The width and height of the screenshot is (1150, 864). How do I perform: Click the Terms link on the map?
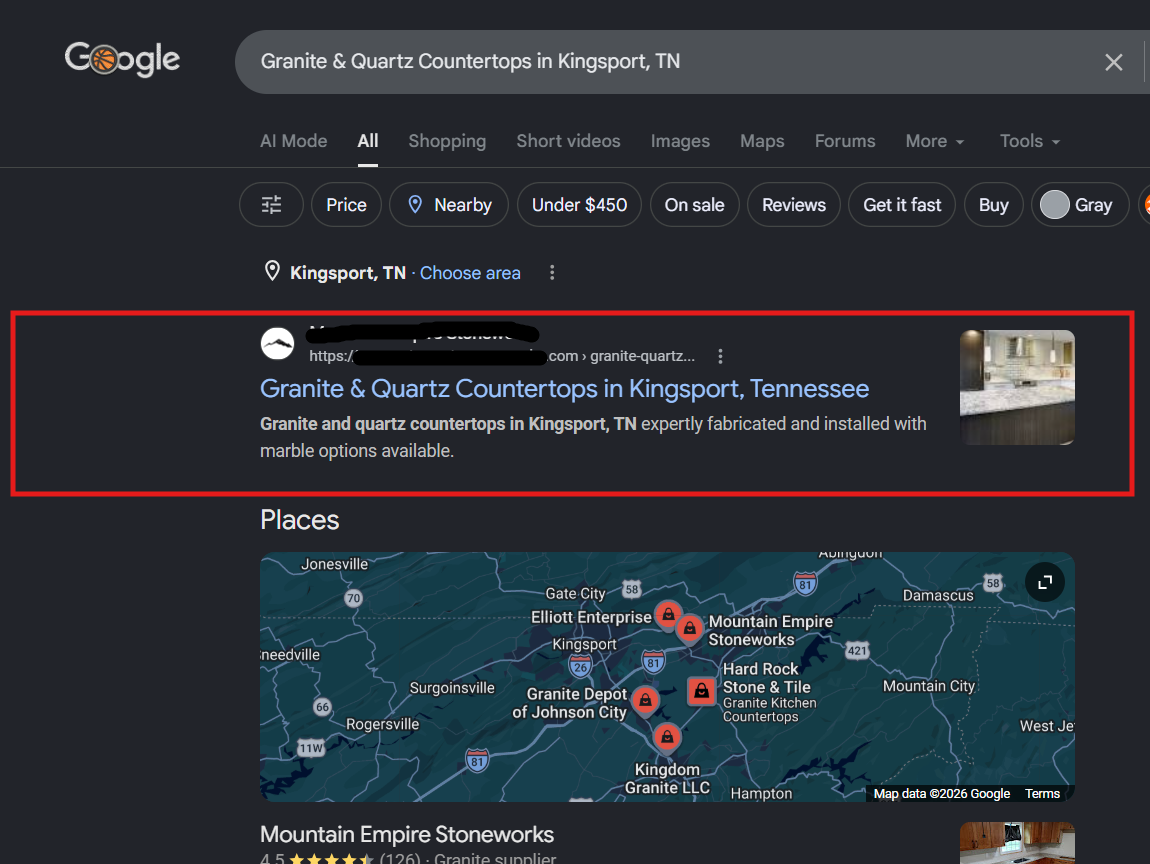click(1042, 794)
